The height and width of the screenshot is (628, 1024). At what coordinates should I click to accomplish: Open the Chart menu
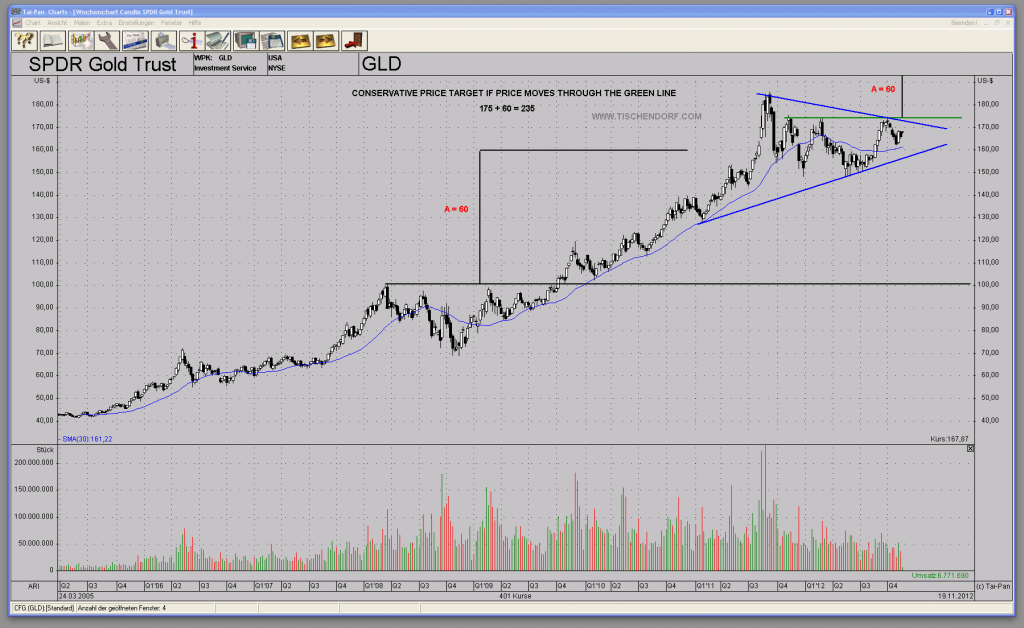33,22
